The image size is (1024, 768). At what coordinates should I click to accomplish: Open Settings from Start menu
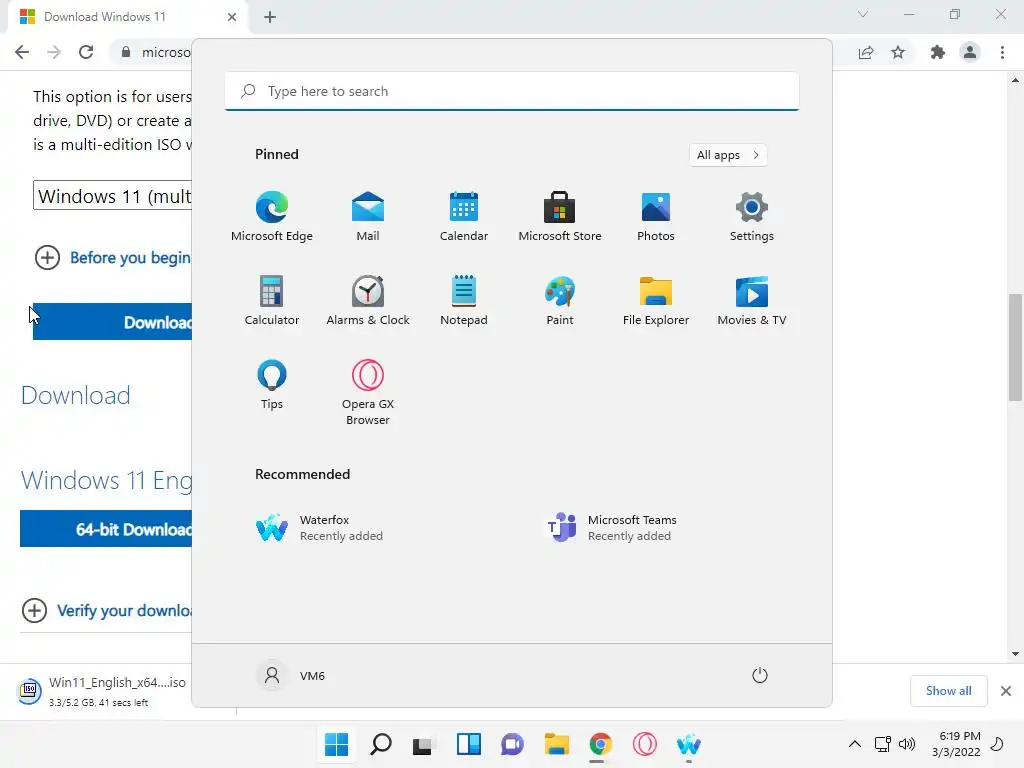[x=752, y=217]
